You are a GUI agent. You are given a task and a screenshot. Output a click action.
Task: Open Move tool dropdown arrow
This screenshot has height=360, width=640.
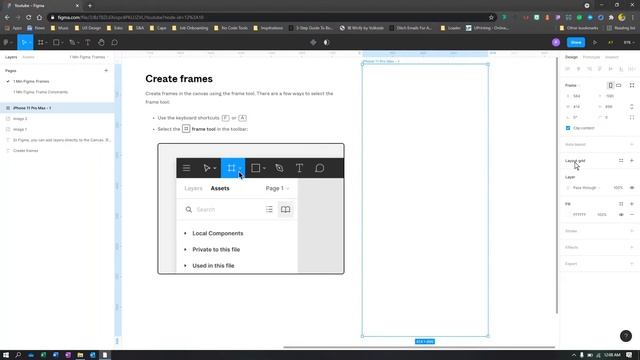[x=30, y=43]
